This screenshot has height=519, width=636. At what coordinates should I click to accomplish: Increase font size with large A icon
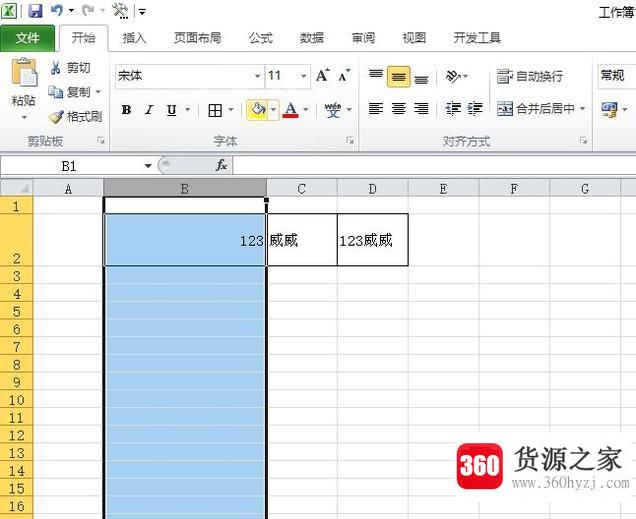pos(323,75)
